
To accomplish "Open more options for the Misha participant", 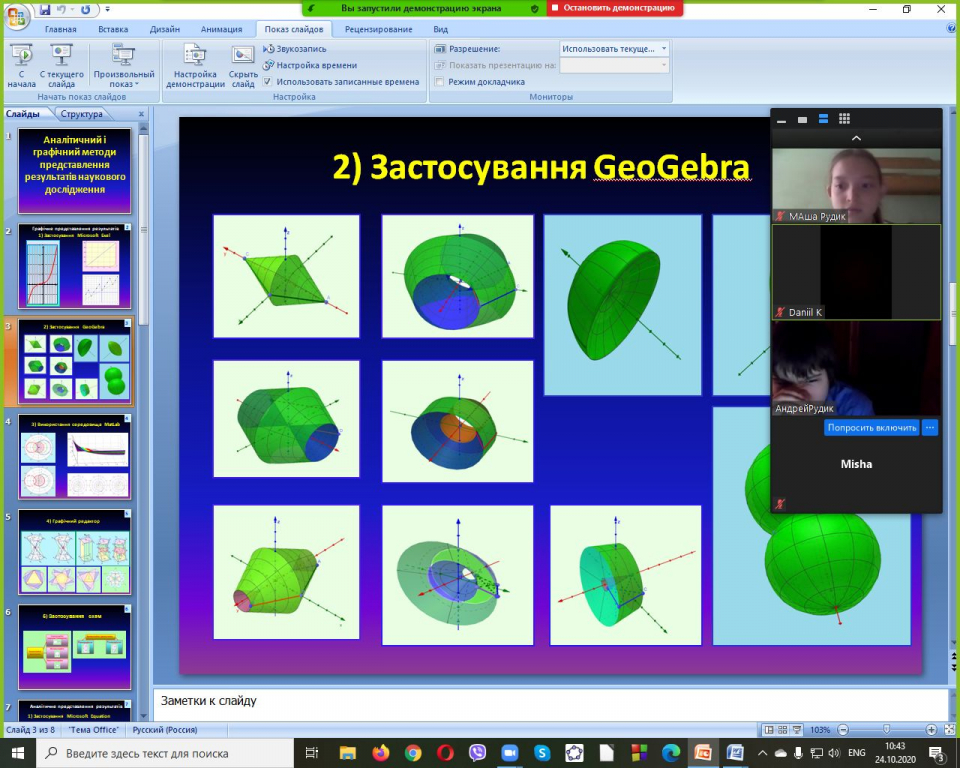I will (x=930, y=427).
